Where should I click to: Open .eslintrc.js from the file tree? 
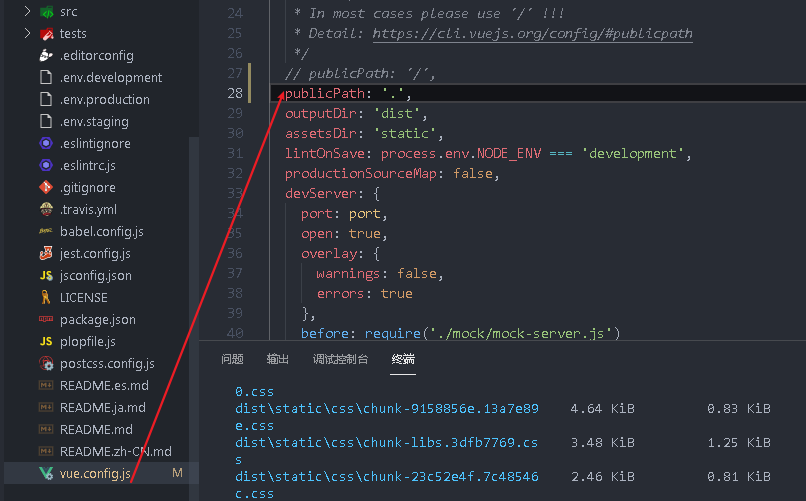coord(88,165)
